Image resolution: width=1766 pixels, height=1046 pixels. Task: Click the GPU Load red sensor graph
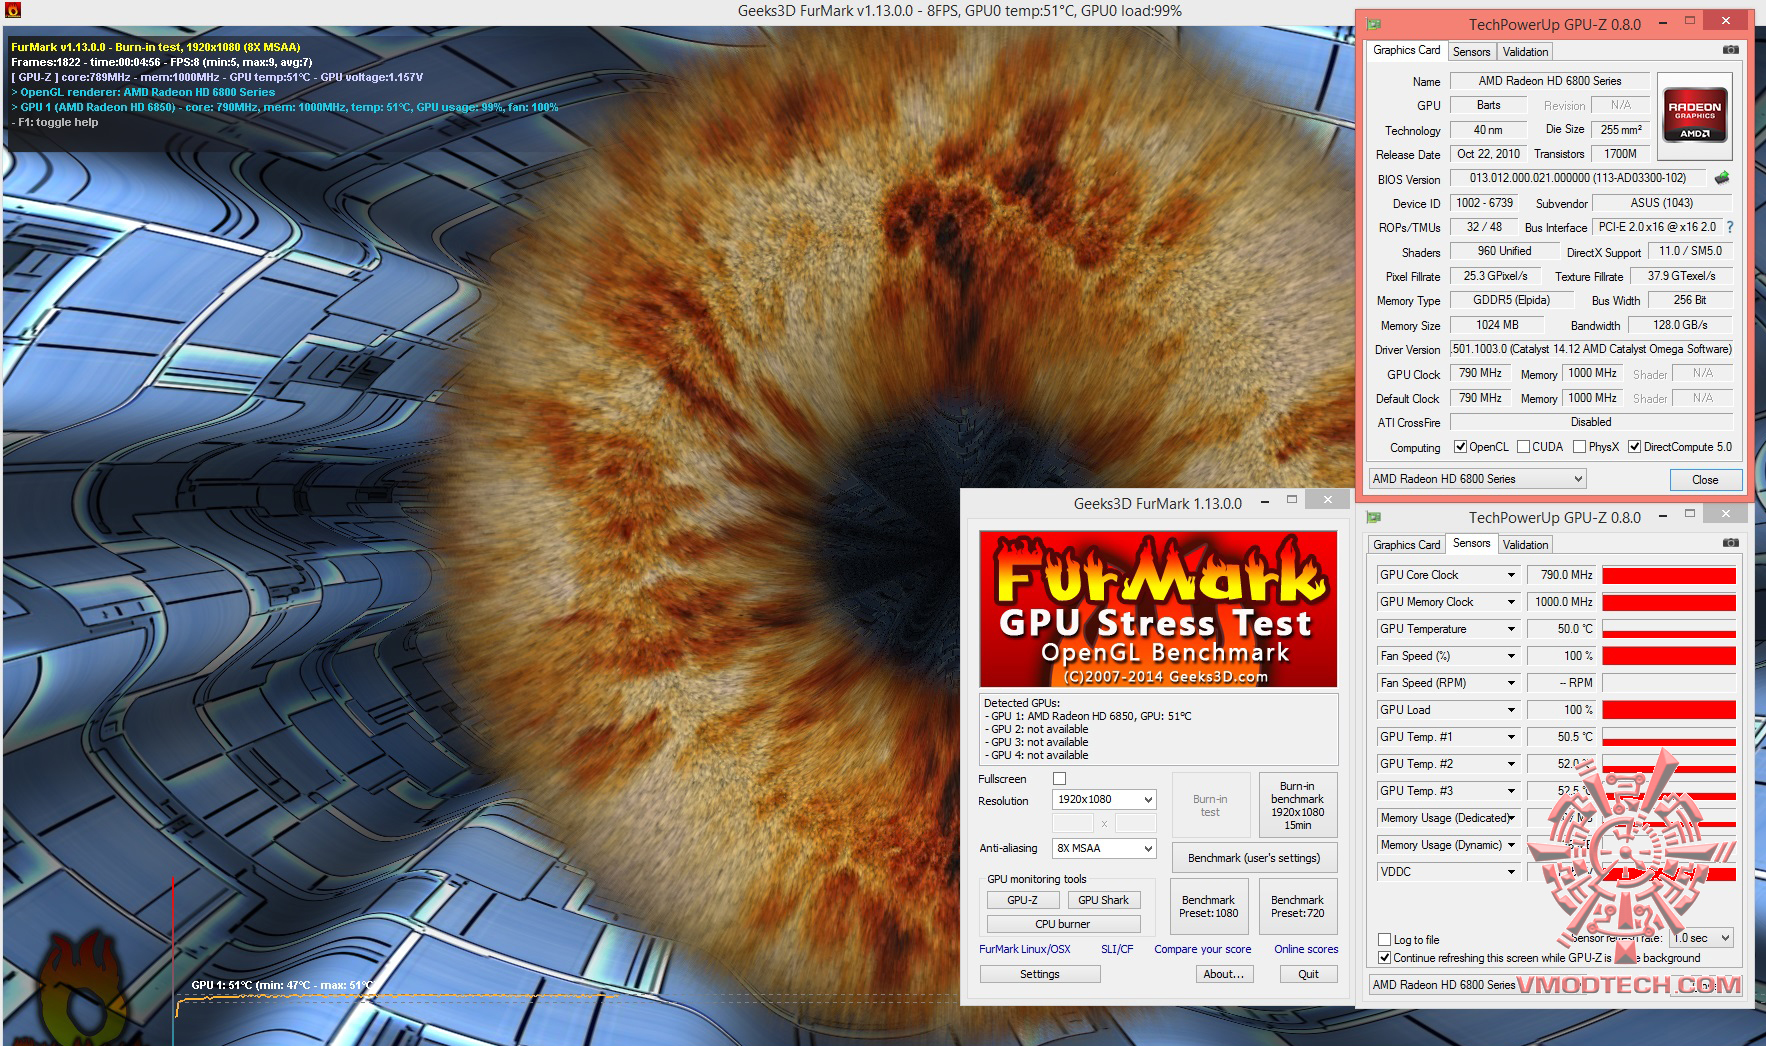[x=1668, y=710]
